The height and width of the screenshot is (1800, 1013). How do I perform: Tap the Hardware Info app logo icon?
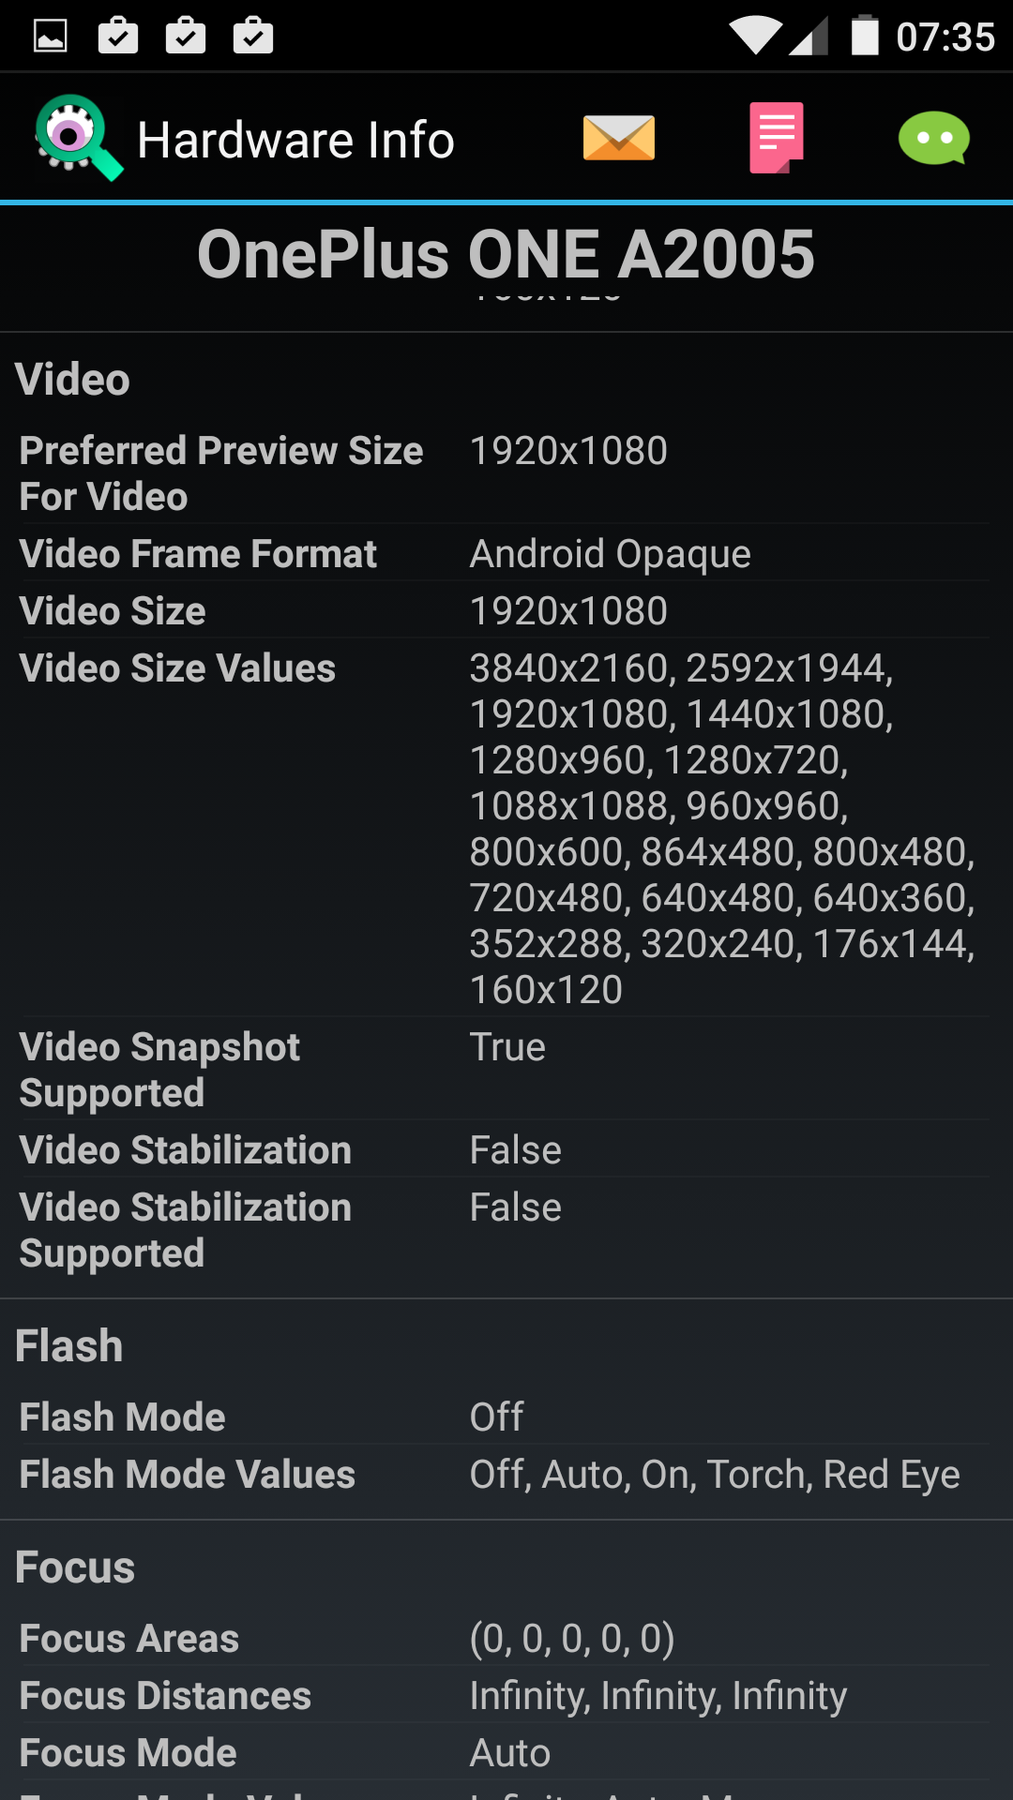click(x=78, y=138)
